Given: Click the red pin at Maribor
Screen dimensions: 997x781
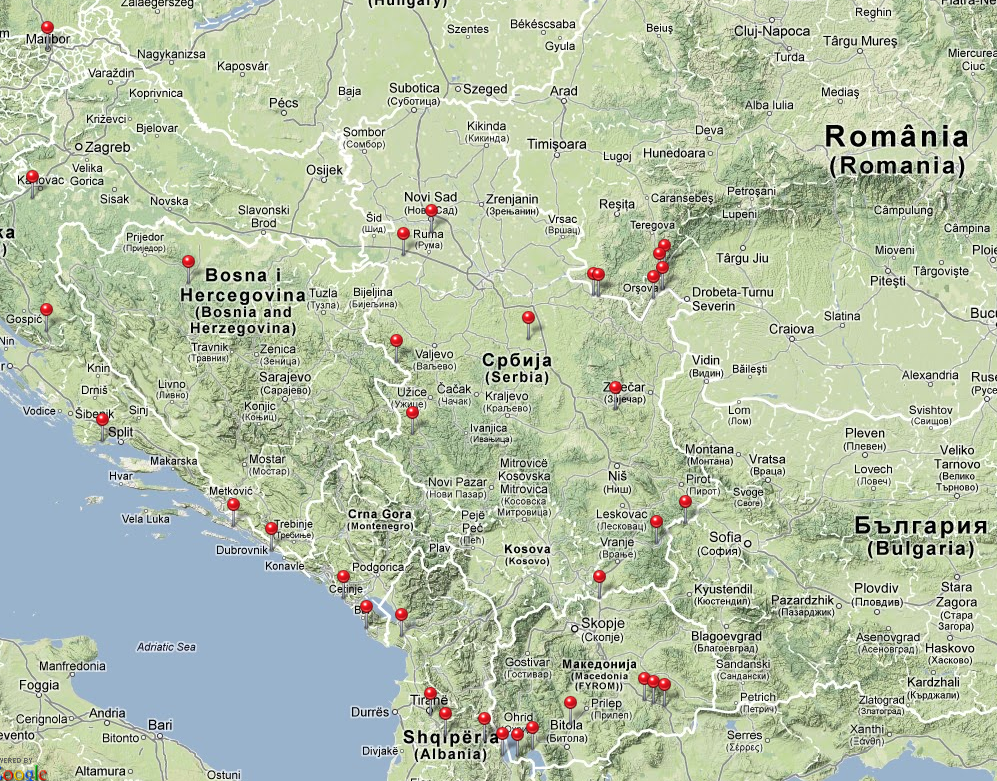Looking at the screenshot, I should click(47, 28).
